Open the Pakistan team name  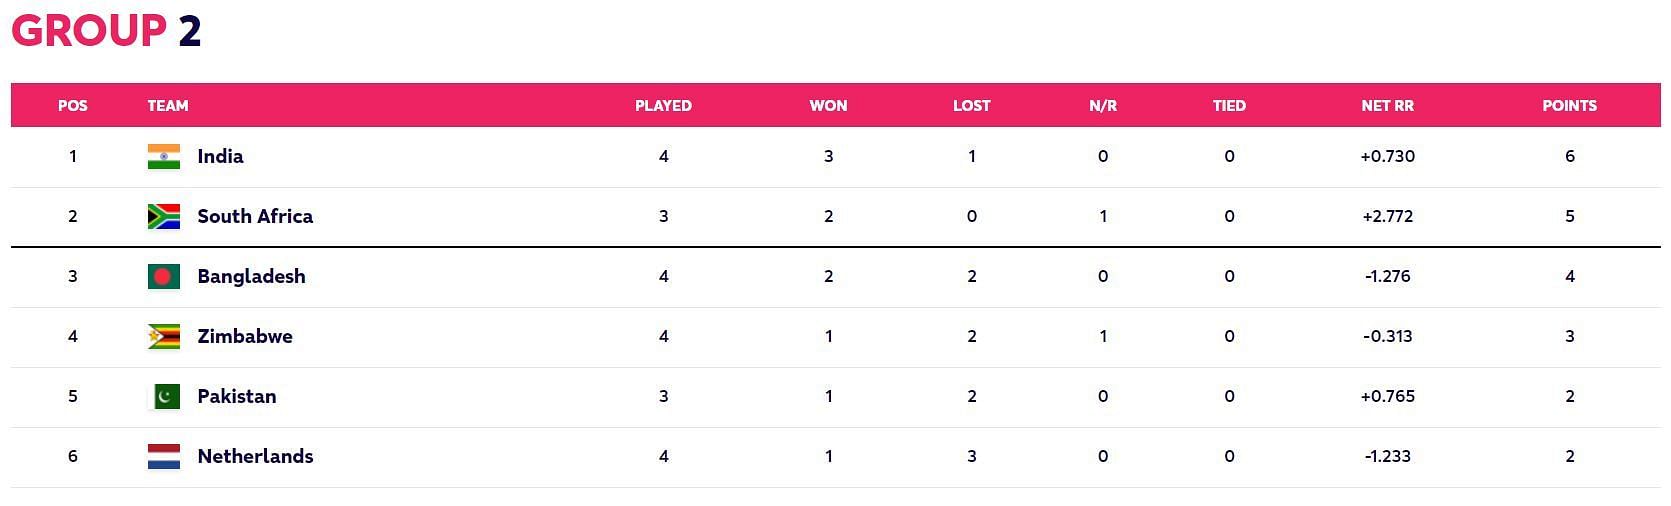[x=236, y=396]
